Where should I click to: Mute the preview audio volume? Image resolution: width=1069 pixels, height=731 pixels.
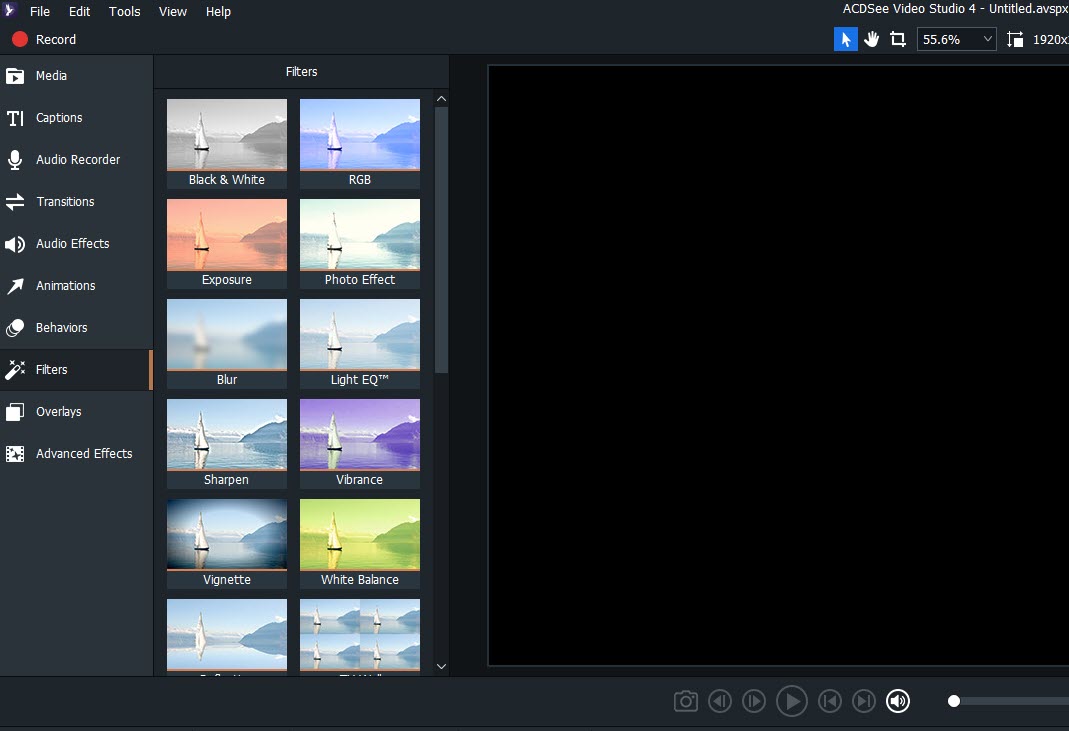(x=897, y=700)
